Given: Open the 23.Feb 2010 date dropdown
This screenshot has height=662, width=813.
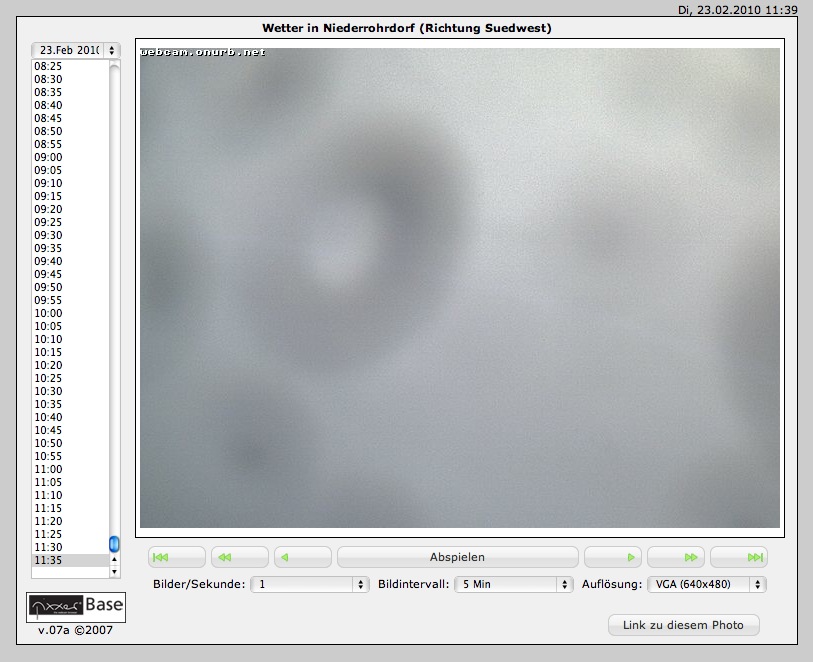Looking at the screenshot, I should pyautogui.click(x=76, y=50).
